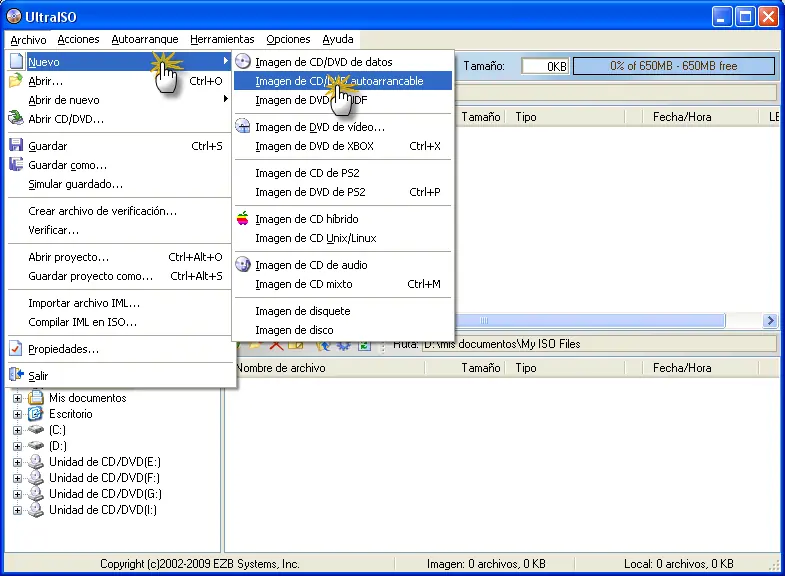Choose Imagen de CD Unix/Linux
Viewport: 785px width, 576px height.
coord(343,238)
